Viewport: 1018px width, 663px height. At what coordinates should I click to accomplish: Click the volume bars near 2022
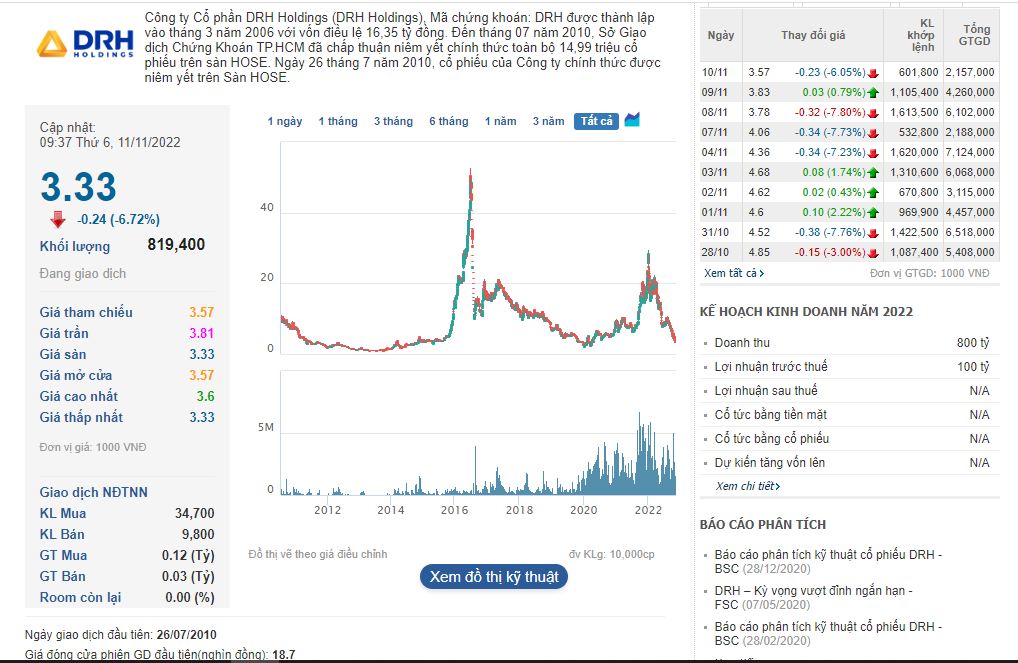coord(647,458)
